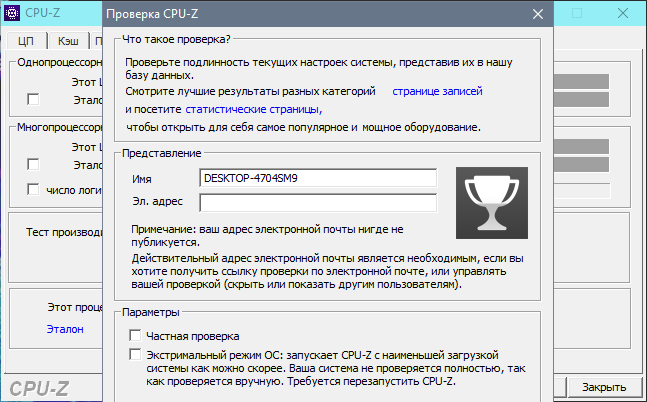Click the blue Эталон link
Image resolution: width=647 pixels, height=402 pixels.
point(65,328)
